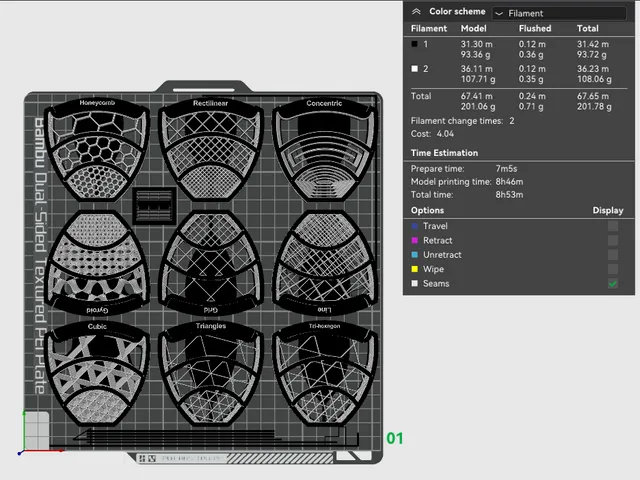Select the small square prime tower object
The width and height of the screenshot is (640, 480).
[154, 206]
